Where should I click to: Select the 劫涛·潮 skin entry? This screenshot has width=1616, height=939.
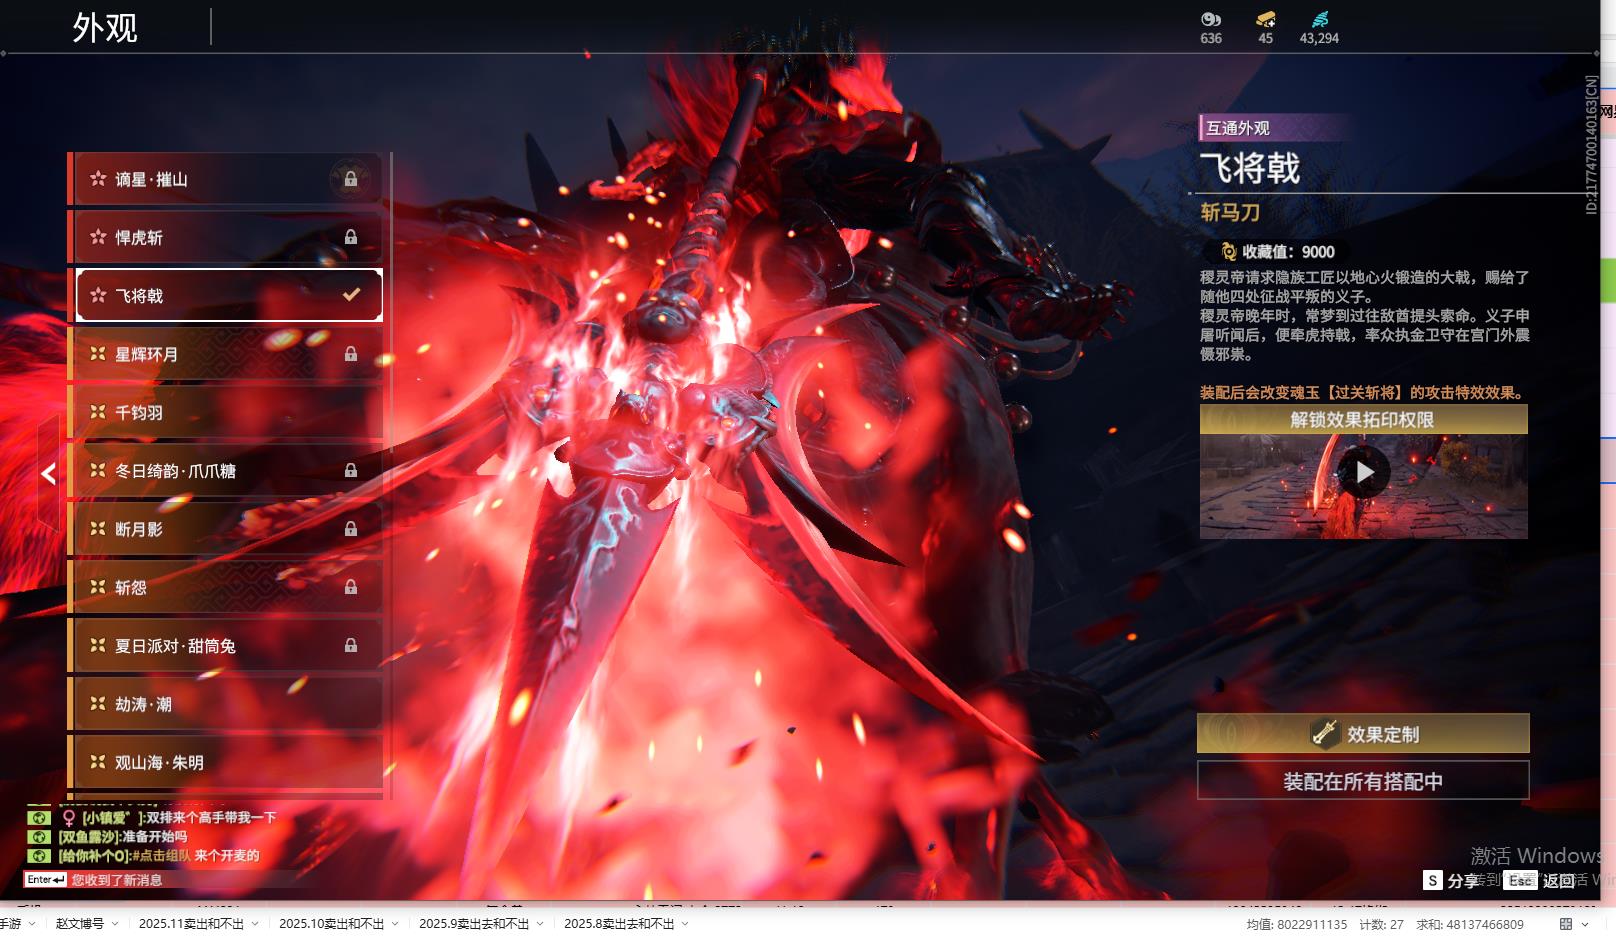click(x=225, y=704)
